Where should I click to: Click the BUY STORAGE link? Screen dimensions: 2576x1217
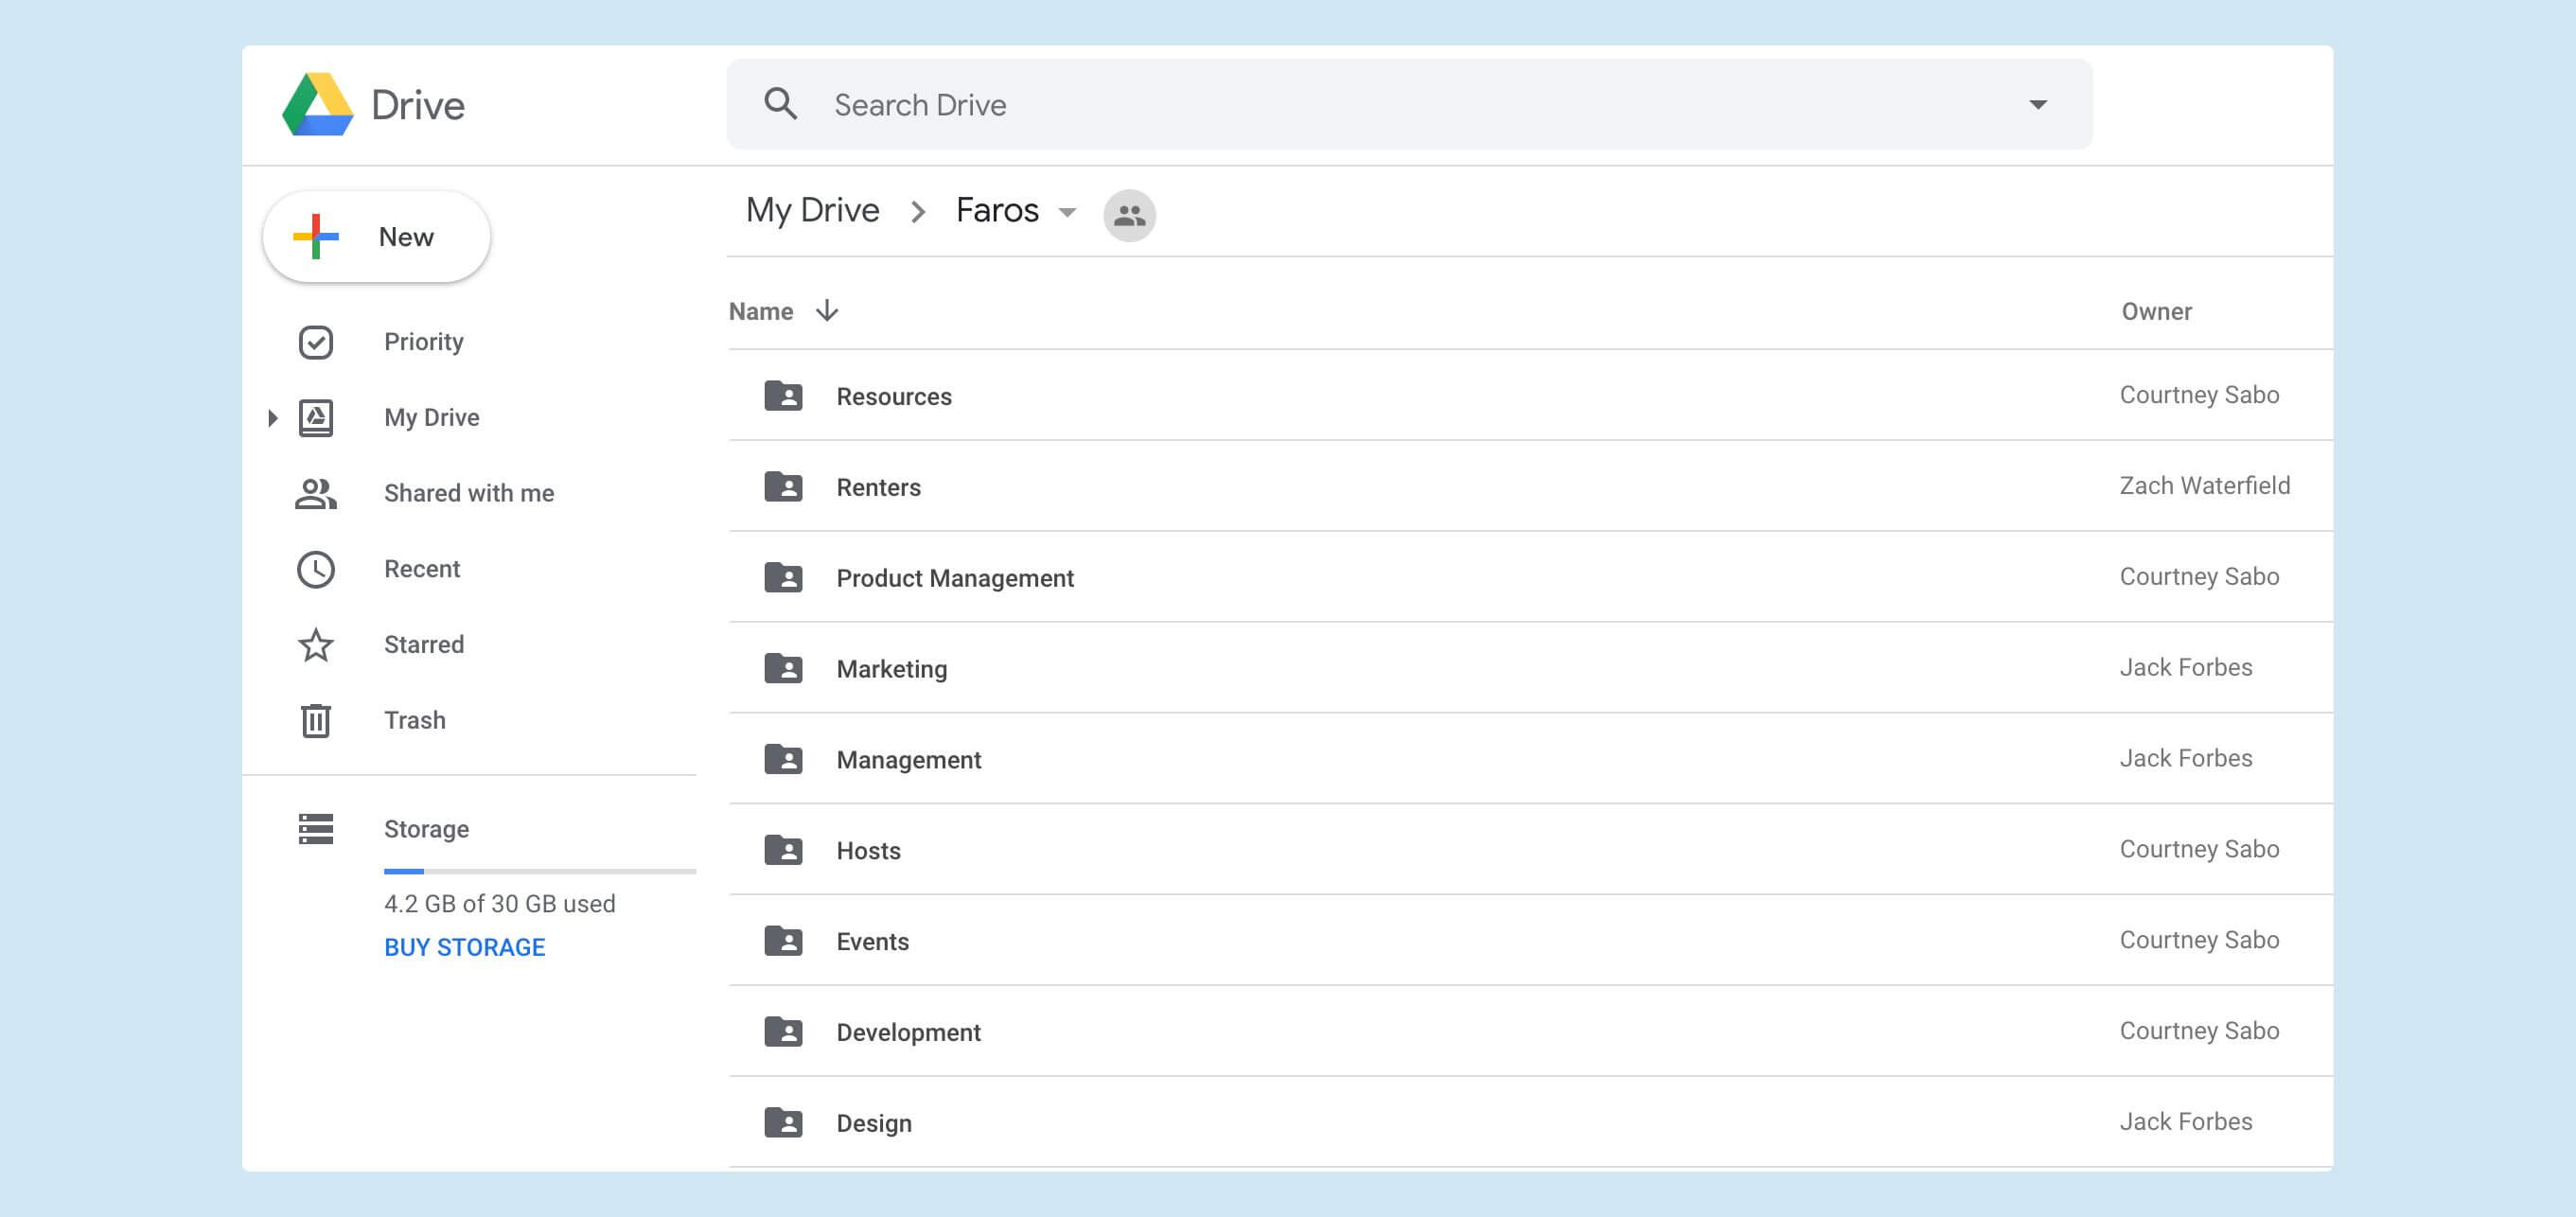tap(465, 947)
